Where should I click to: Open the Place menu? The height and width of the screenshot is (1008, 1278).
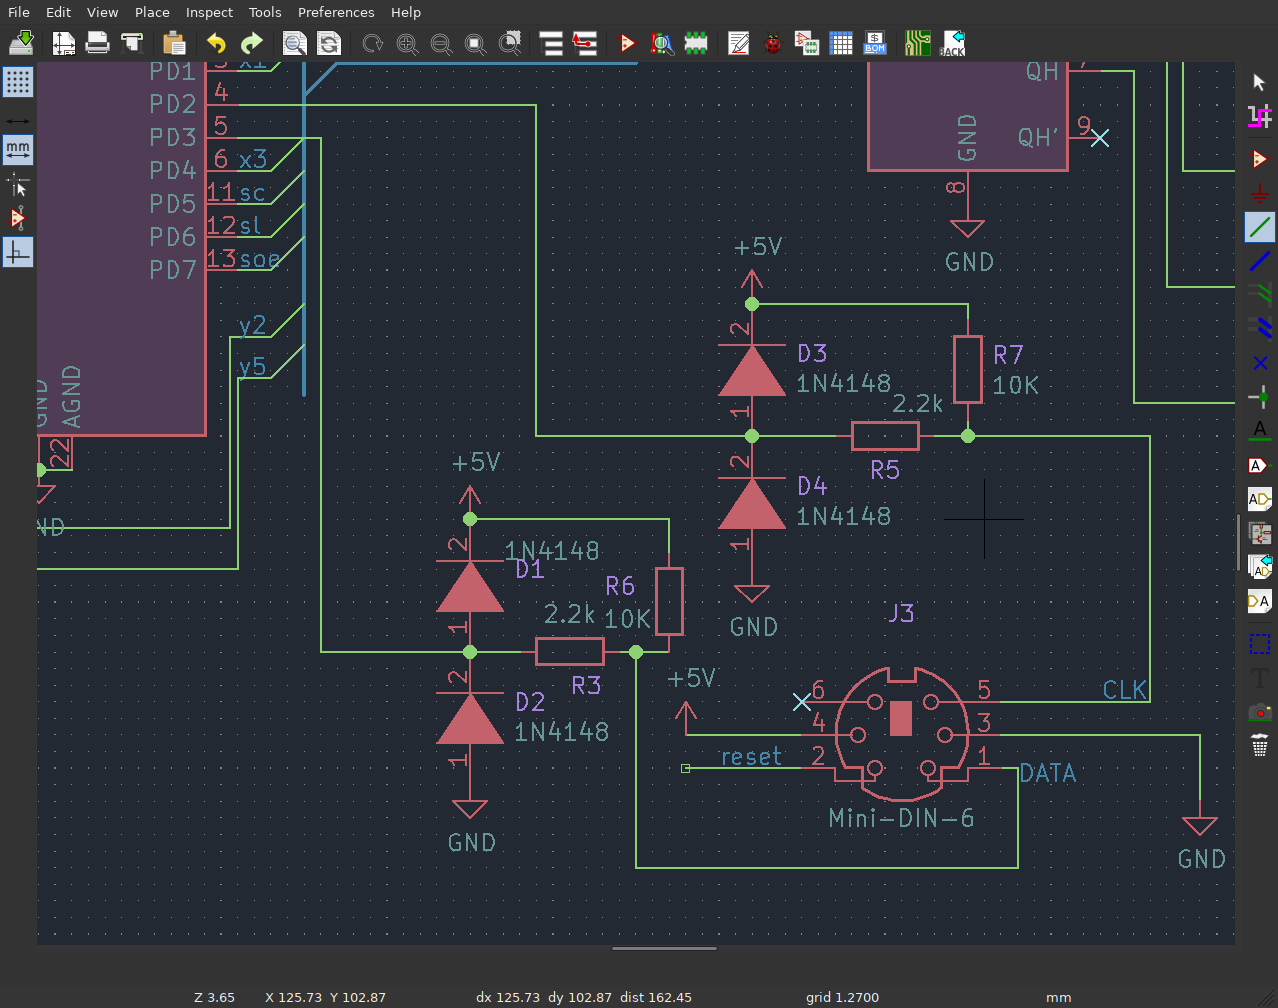(x=152, y=12)
